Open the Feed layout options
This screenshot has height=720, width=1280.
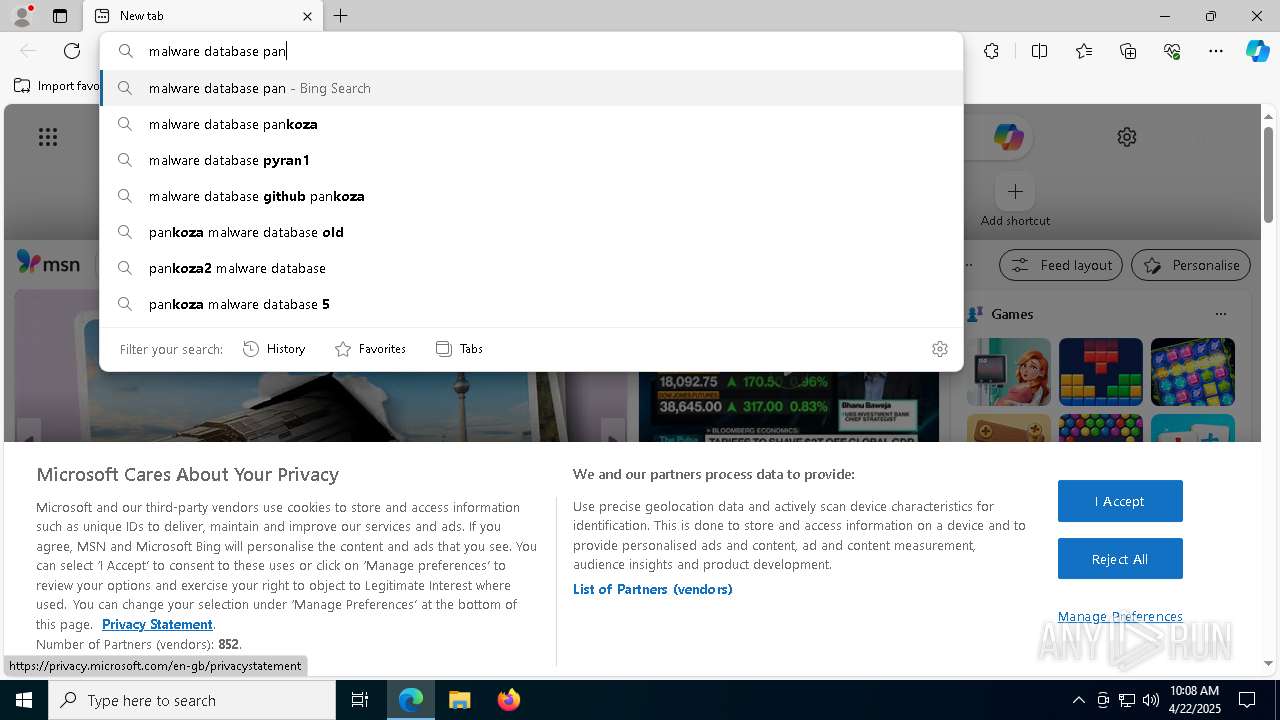(x=1061, y=265)
